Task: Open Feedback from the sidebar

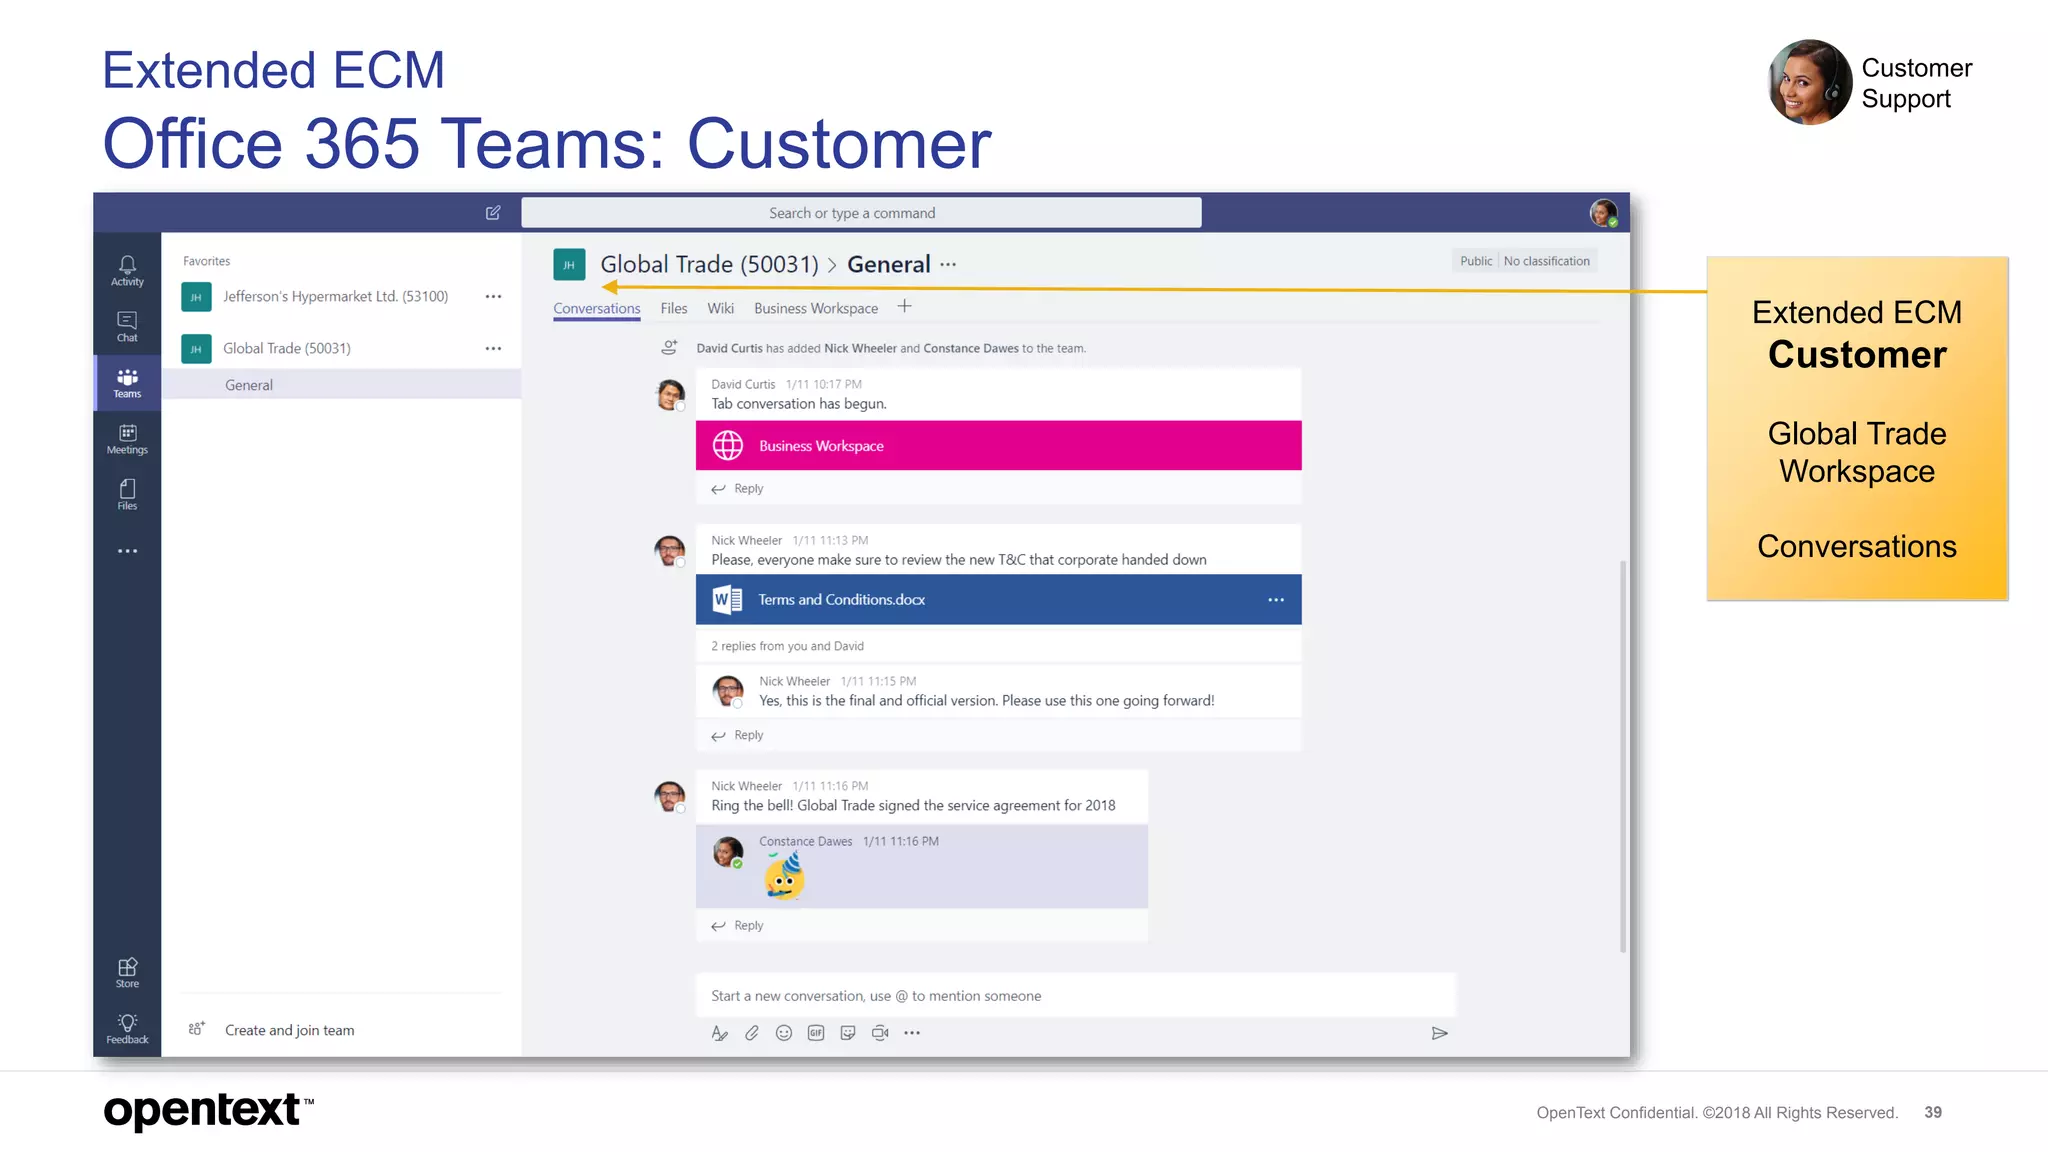Action: (127, 1029)
